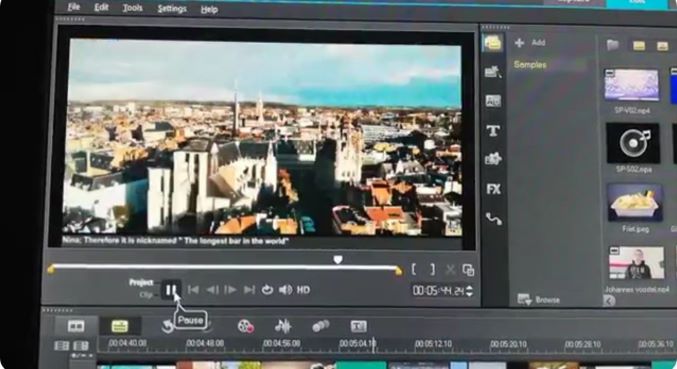The image size is (677, 369).
Task: Select the Samples library folder
Action: pyautogui.click(x=530, y=65)
